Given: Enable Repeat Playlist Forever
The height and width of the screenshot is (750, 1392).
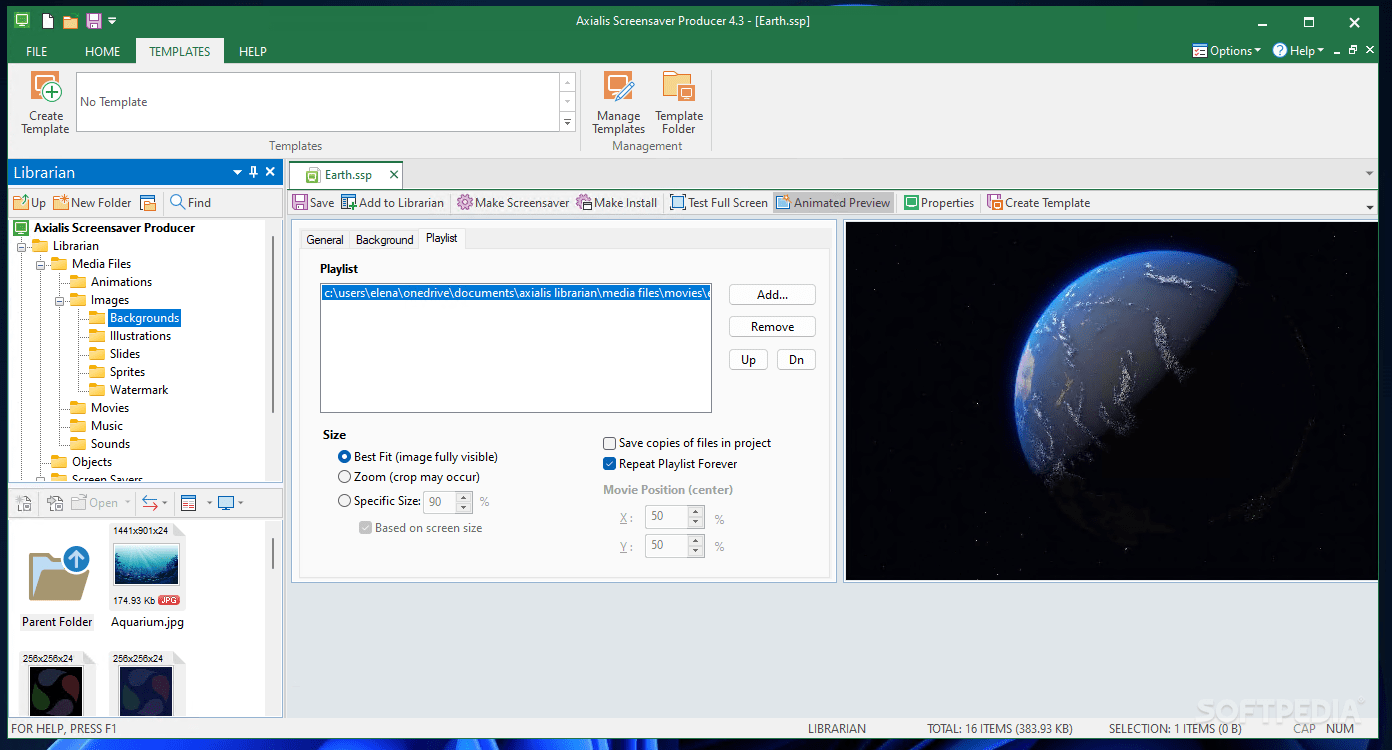Looking at the screenshot, I should click(x=609, y=464).
